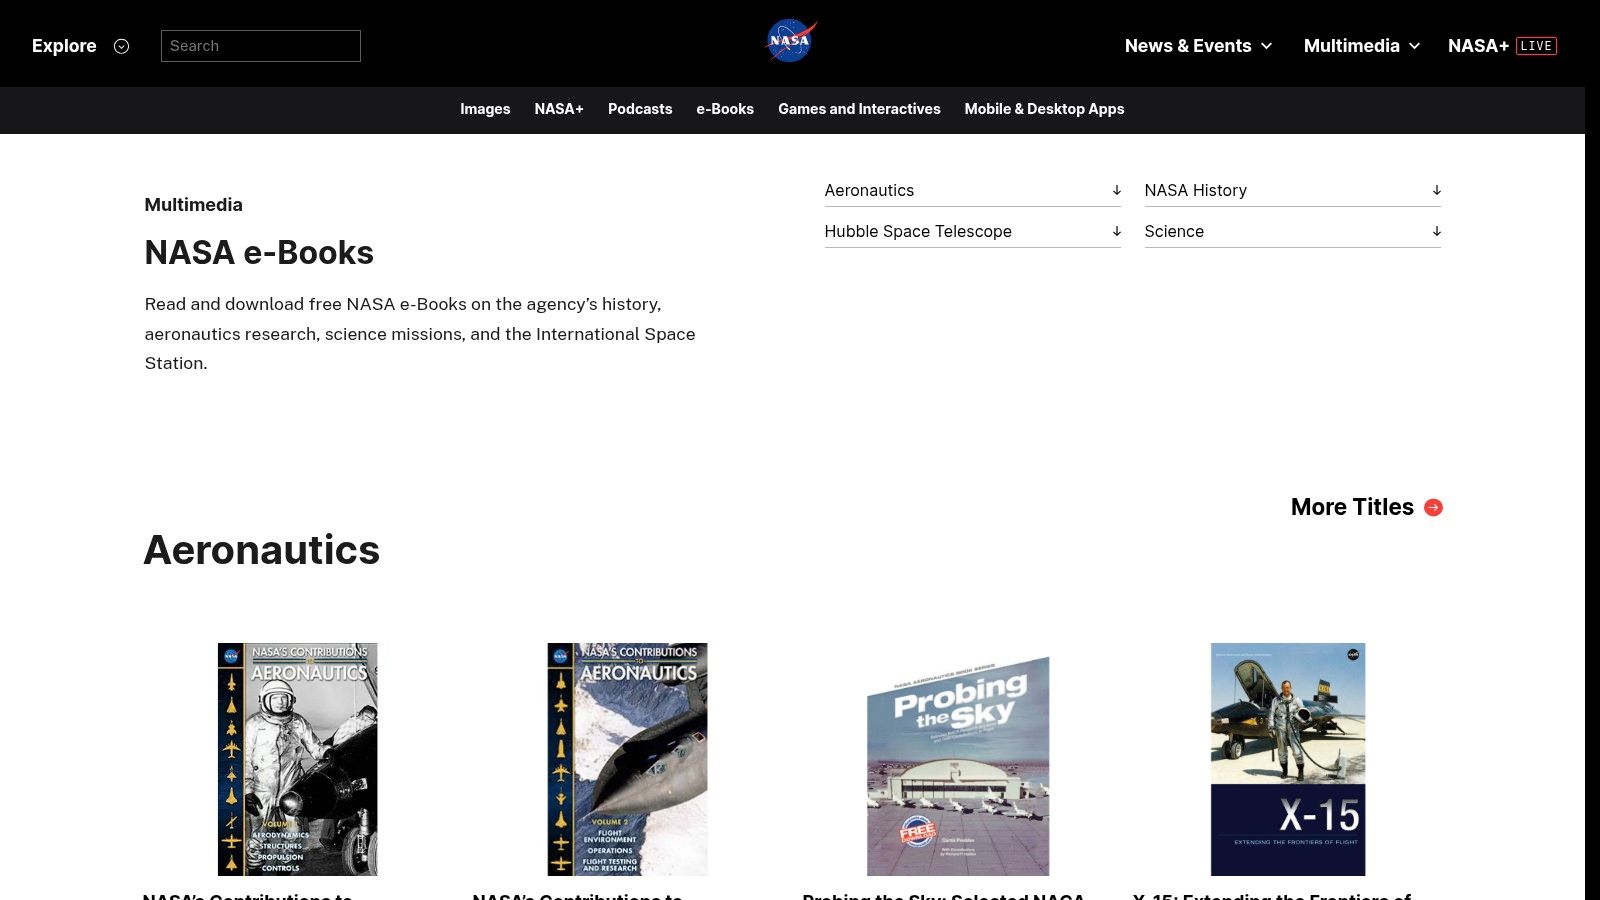The height and width of the screenshot is (900, 1600).
Task: Open Games and Interactives
Action: (x=859, y=109)
